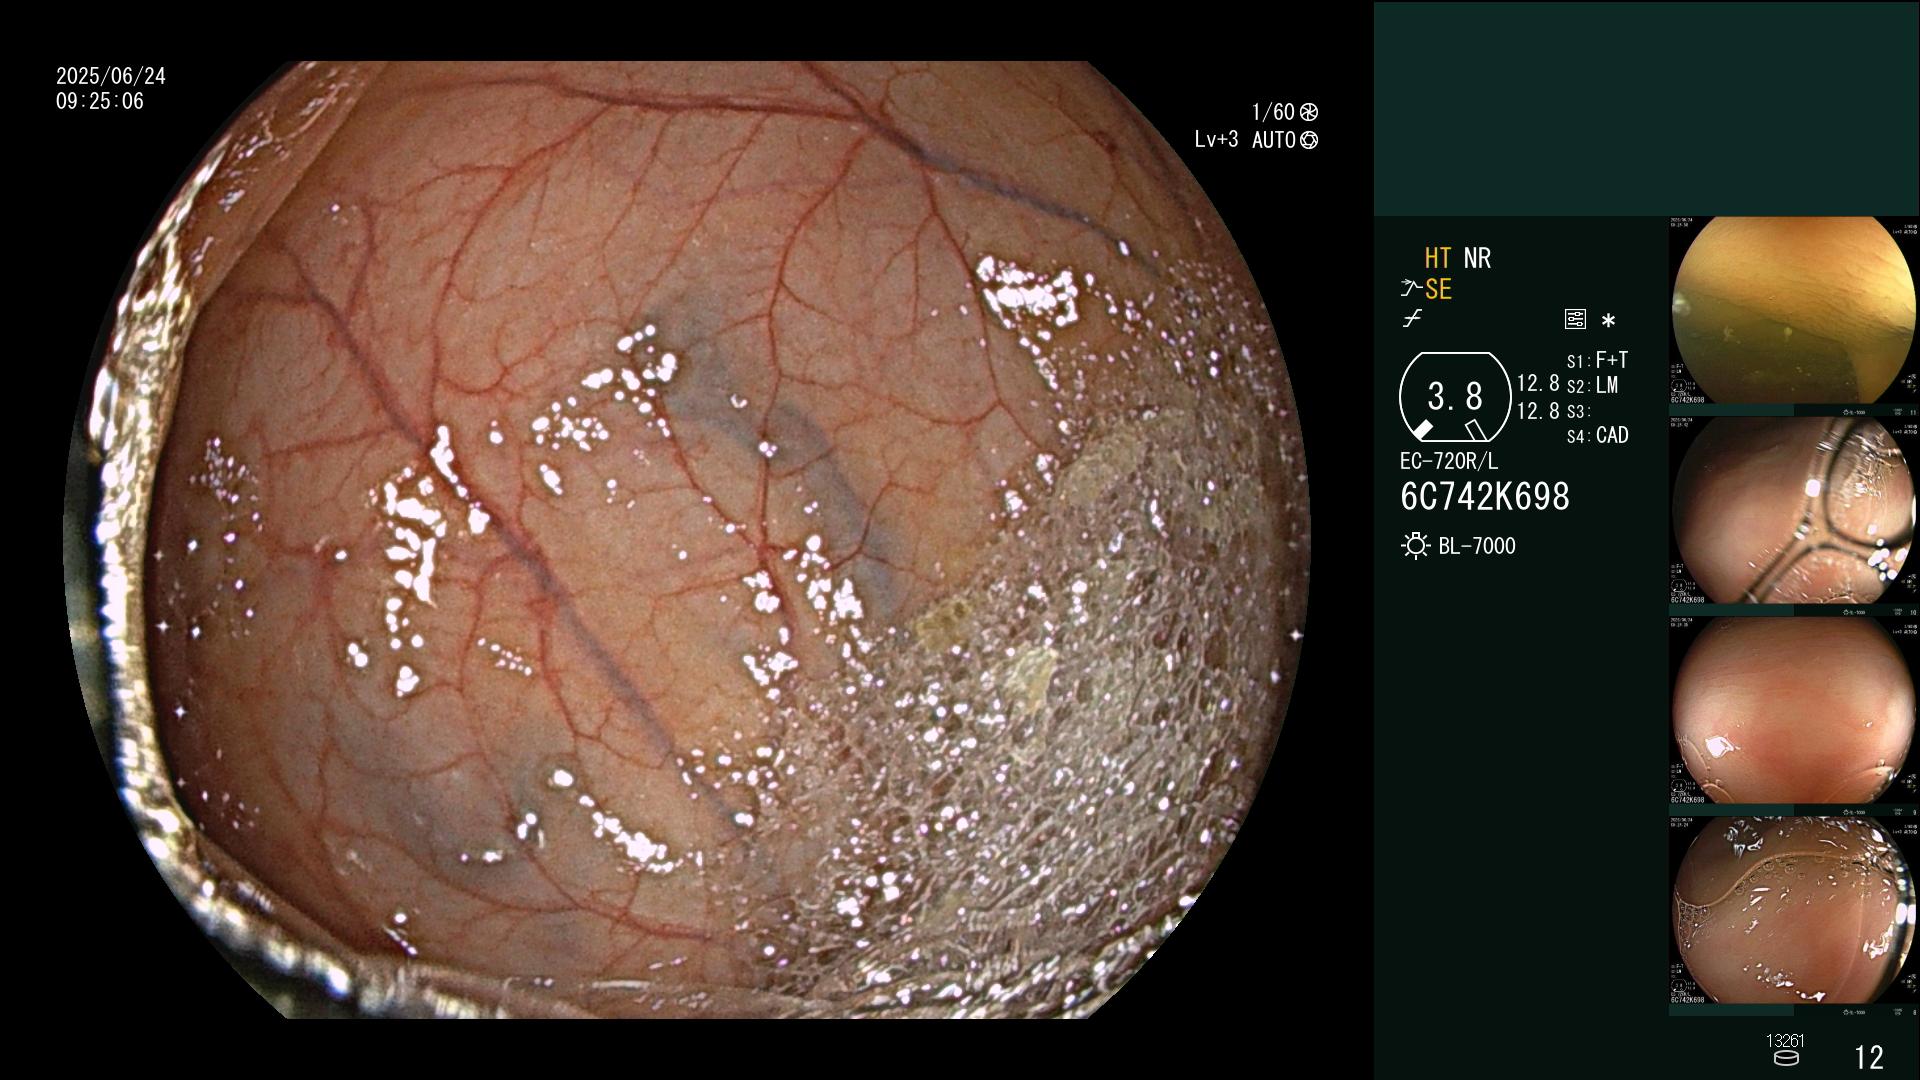Click the asterisk icon next to settings
1920x1080 pixels.
coord(1608,320)
